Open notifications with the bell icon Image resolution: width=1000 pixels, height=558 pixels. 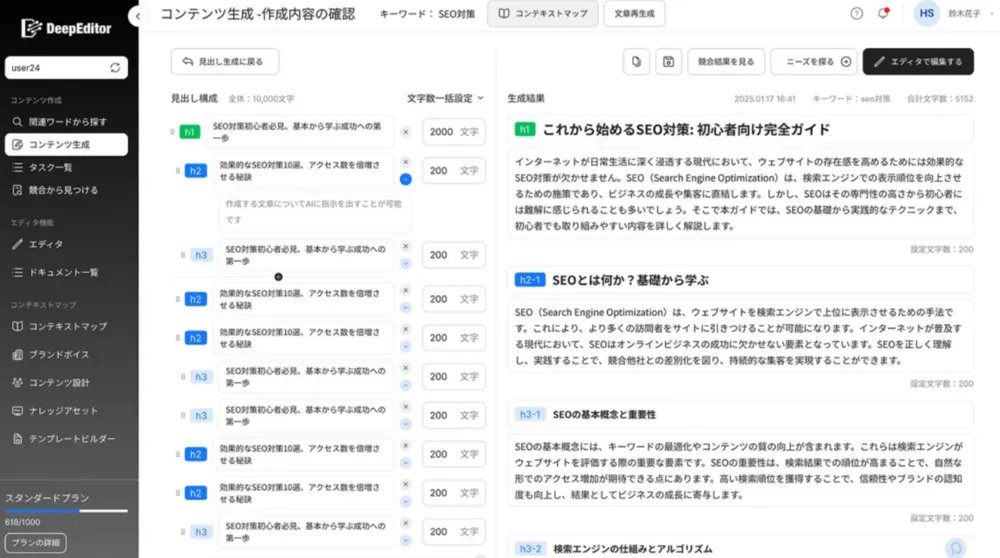pyautogui.click(x=883, y=13)
